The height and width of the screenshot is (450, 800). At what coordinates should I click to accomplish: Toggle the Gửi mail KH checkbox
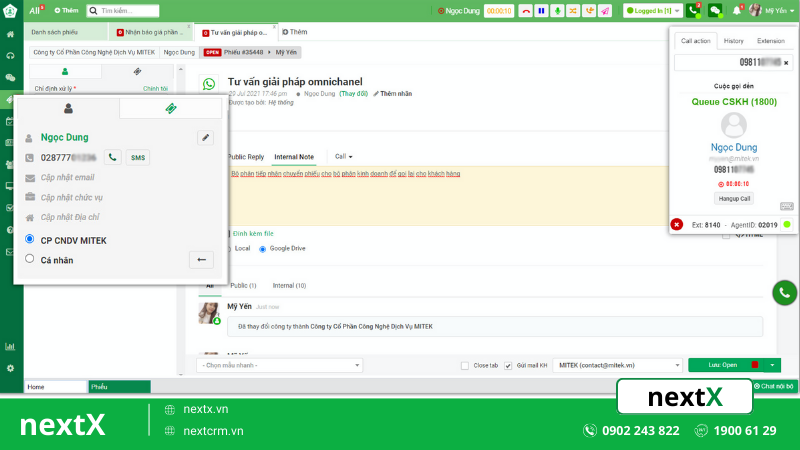(508, 366)
